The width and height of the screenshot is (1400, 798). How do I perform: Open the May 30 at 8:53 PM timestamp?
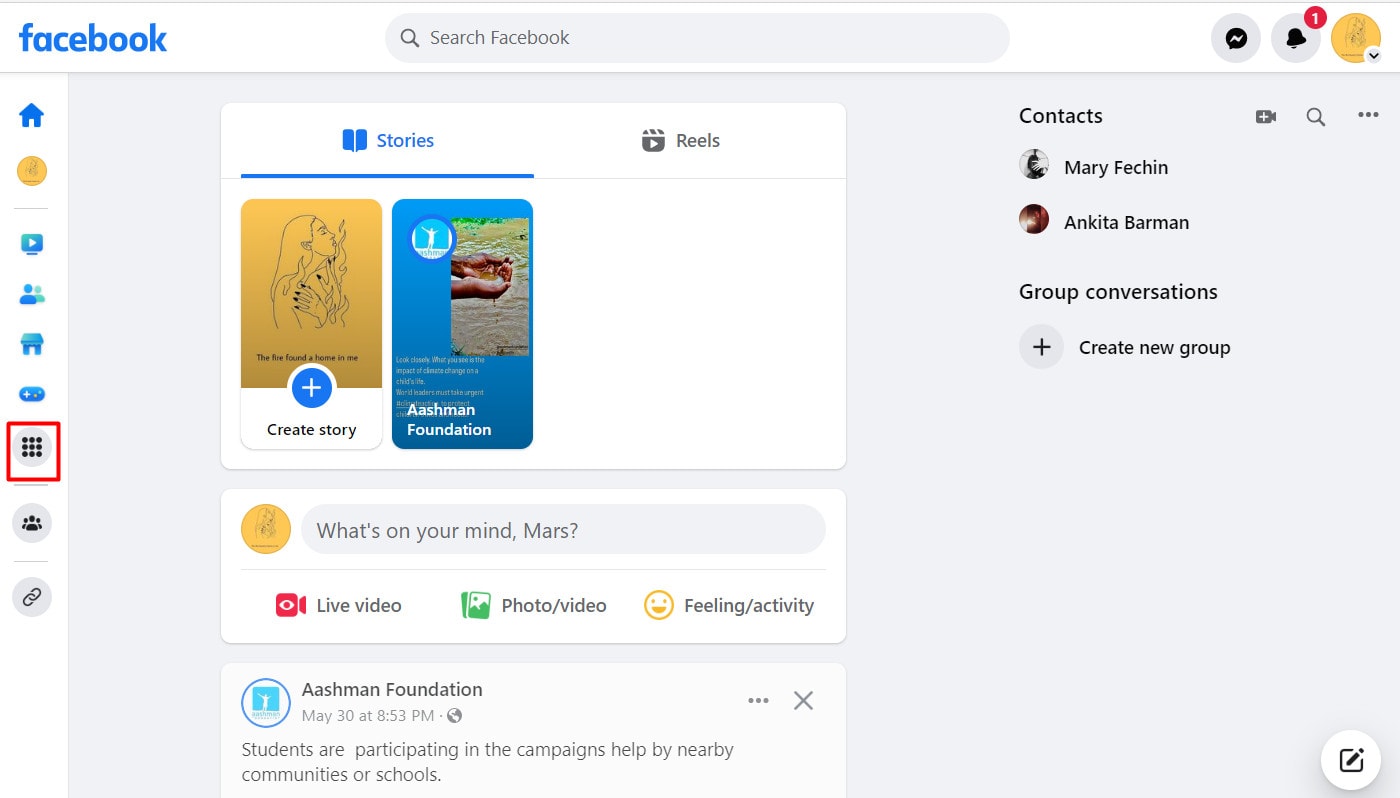click(x=368, y=716)
